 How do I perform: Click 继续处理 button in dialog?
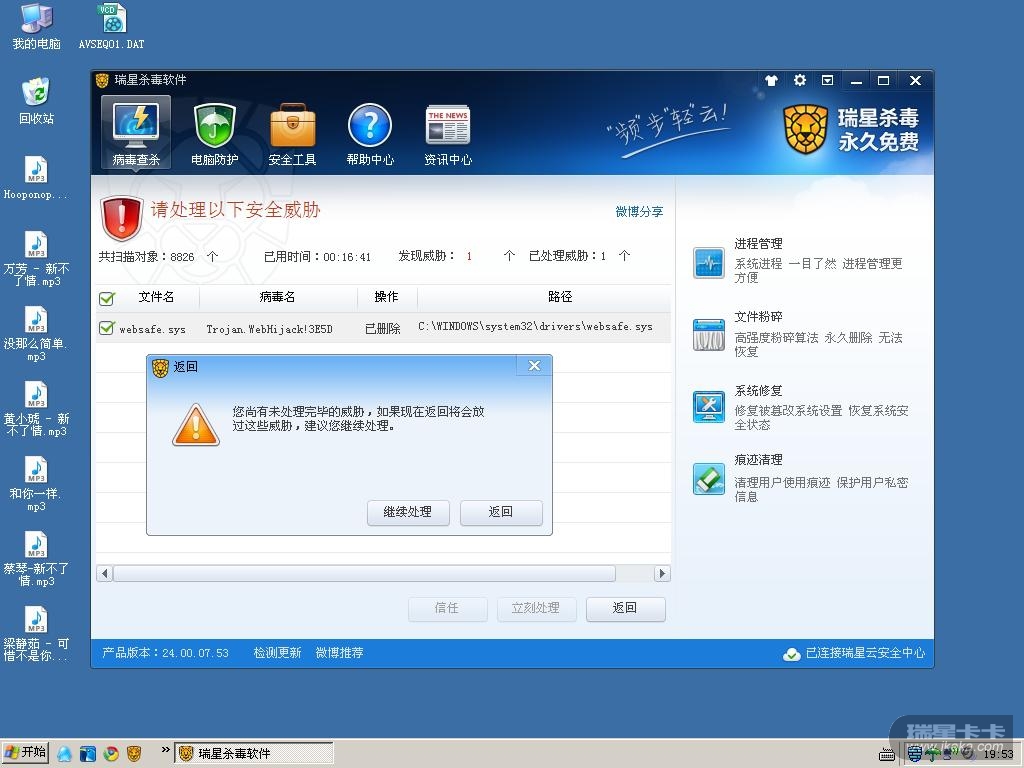(408, 512)
